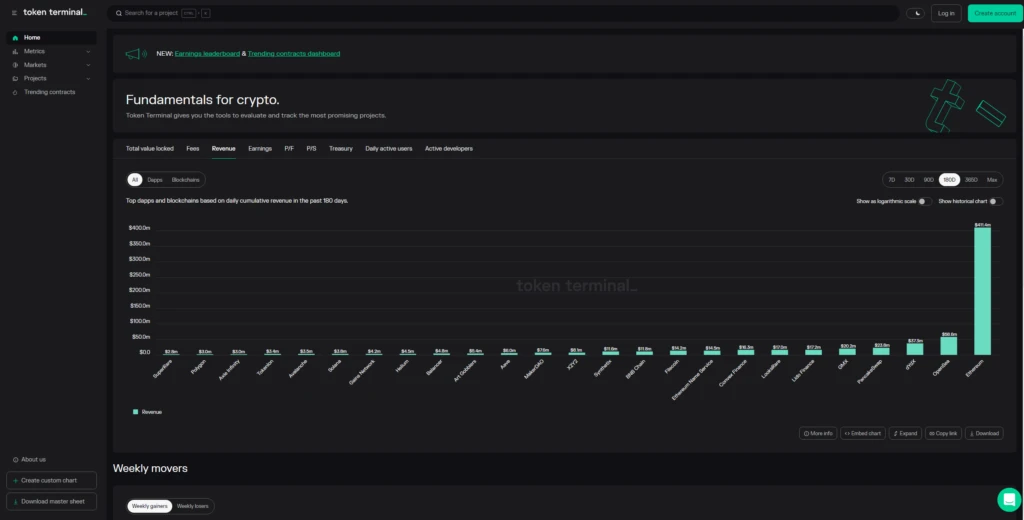Show Weekly gainers

point(150,506)
